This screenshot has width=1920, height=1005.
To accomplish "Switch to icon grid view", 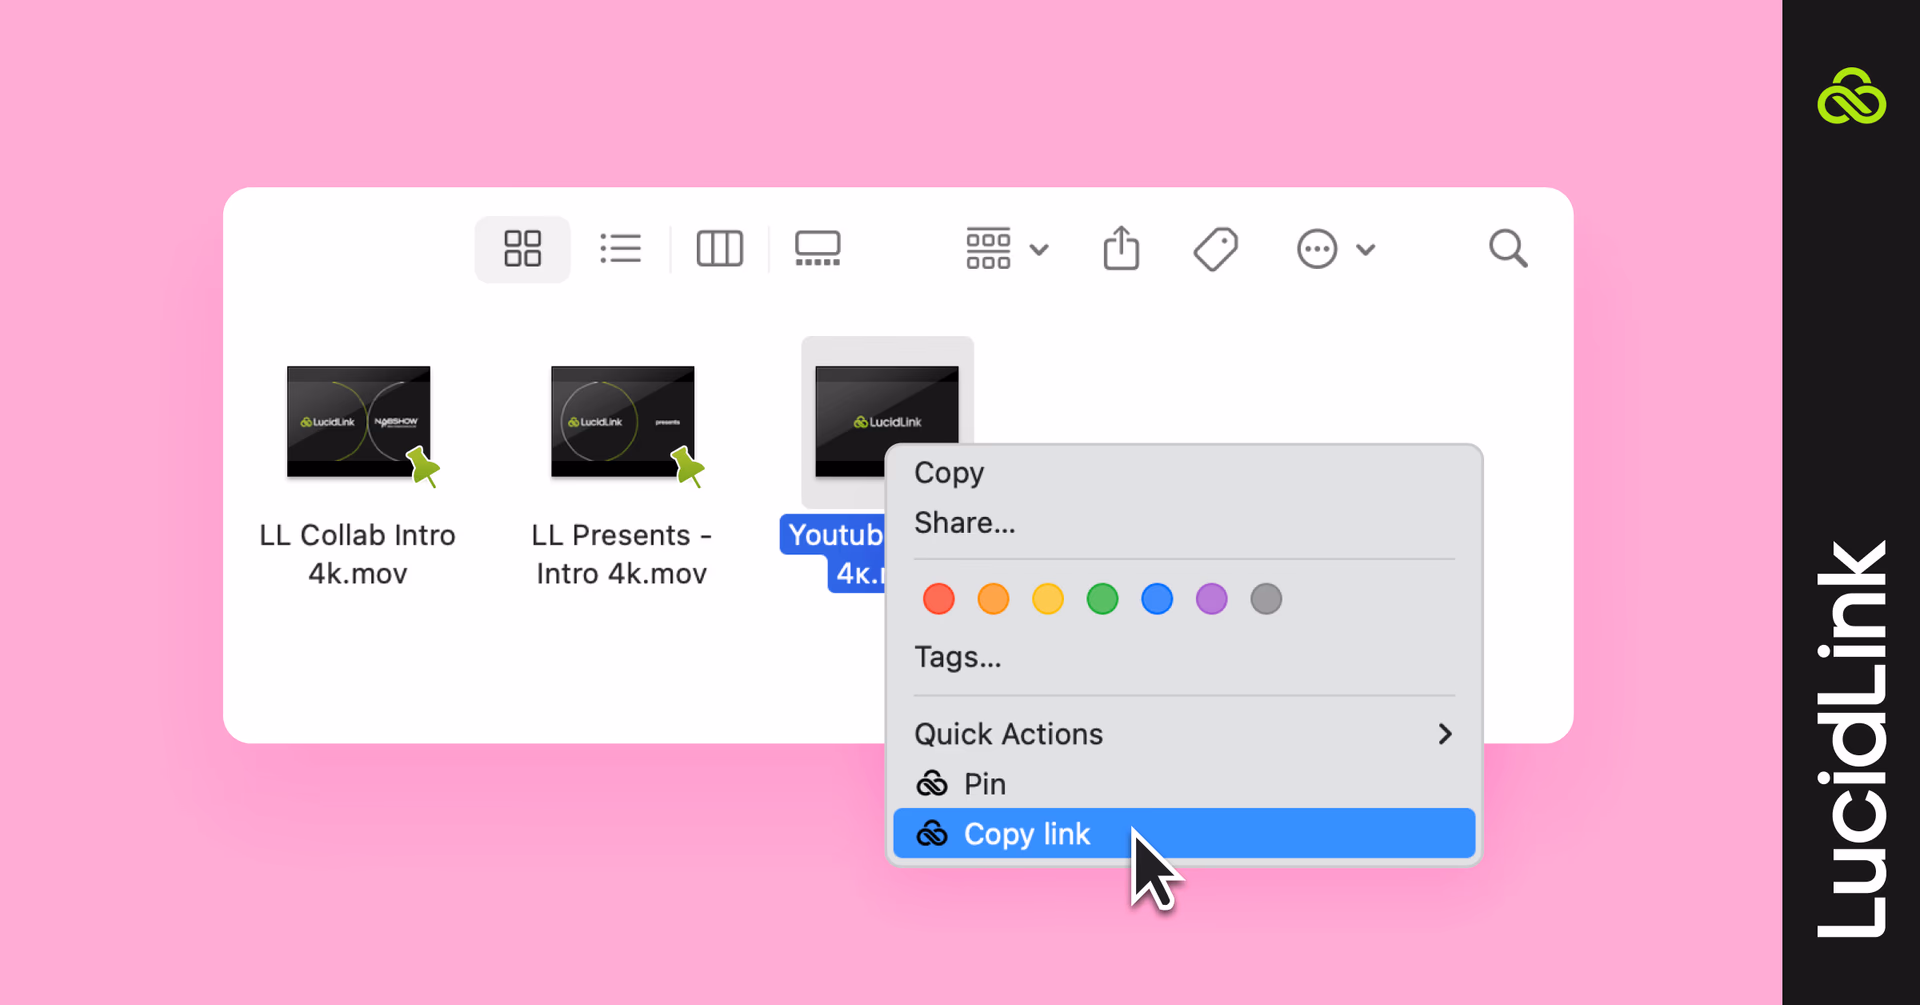I will tap(521, 249).
